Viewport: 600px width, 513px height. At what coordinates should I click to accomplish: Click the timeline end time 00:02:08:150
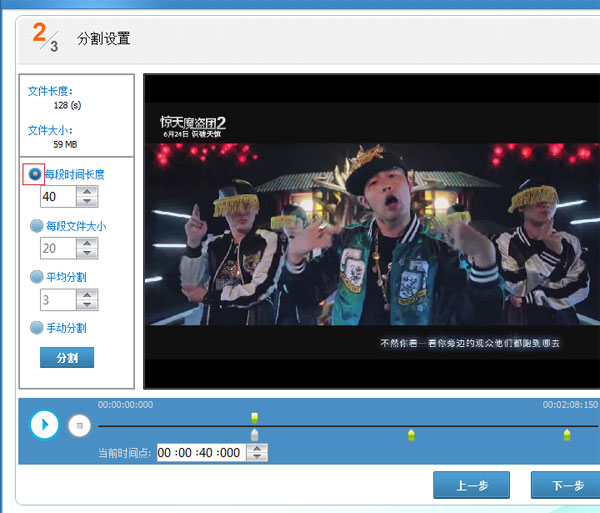(570, 405)
